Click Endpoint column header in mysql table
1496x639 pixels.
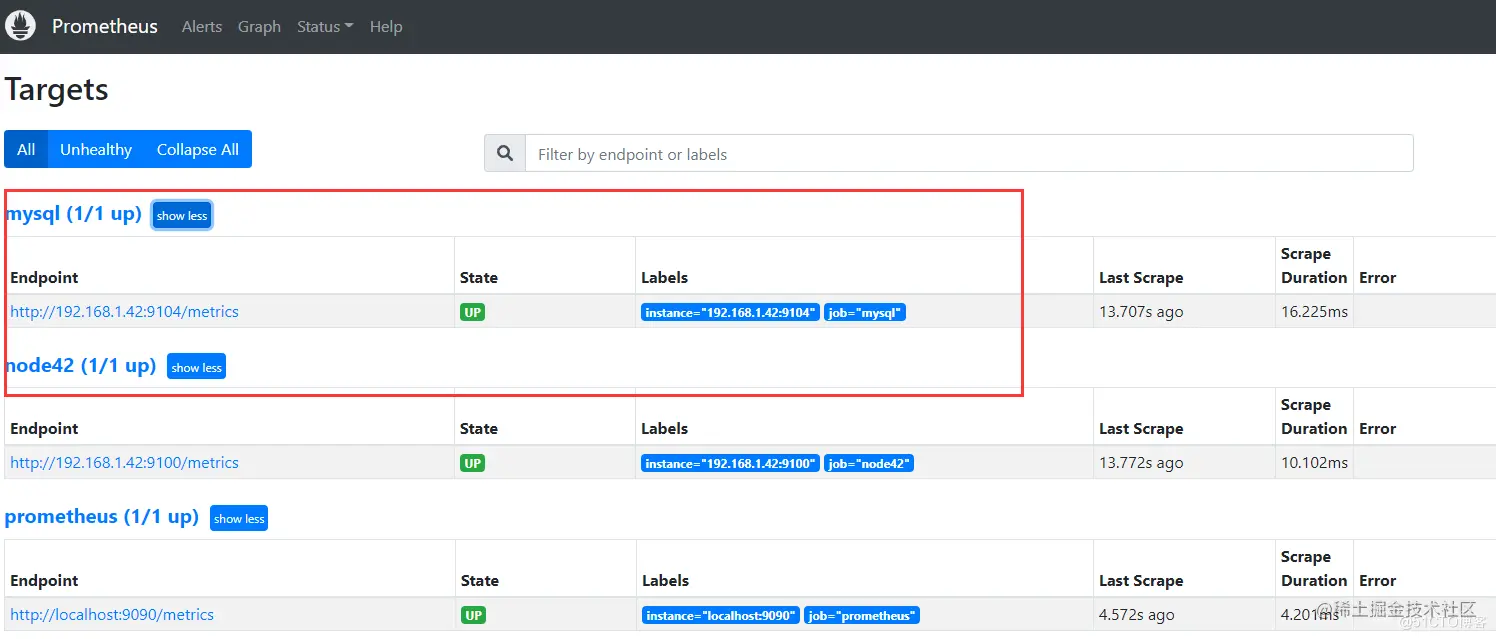tap(44, 278)
